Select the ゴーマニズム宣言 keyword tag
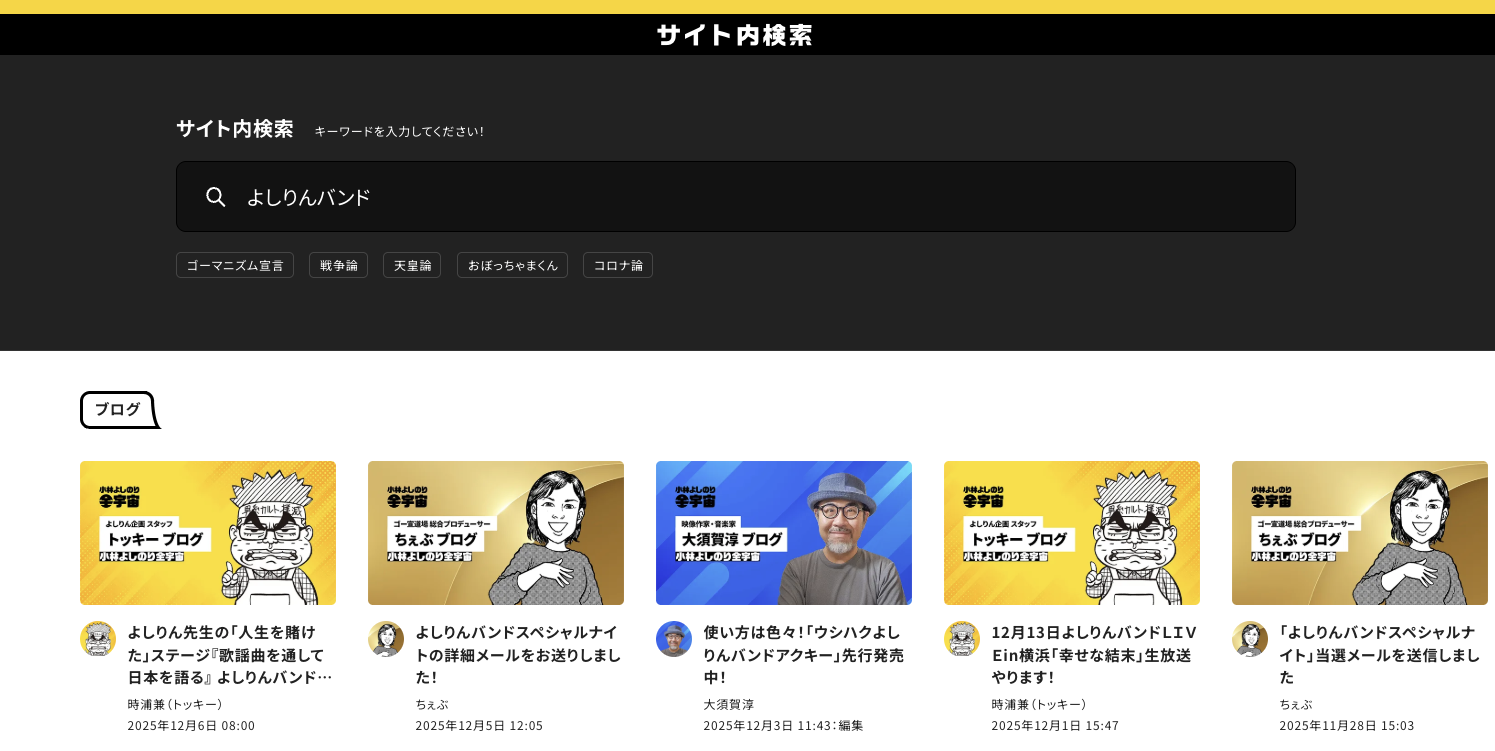Image resolution: width=1495 pixels, height=751 pixels. pos(235,265)
